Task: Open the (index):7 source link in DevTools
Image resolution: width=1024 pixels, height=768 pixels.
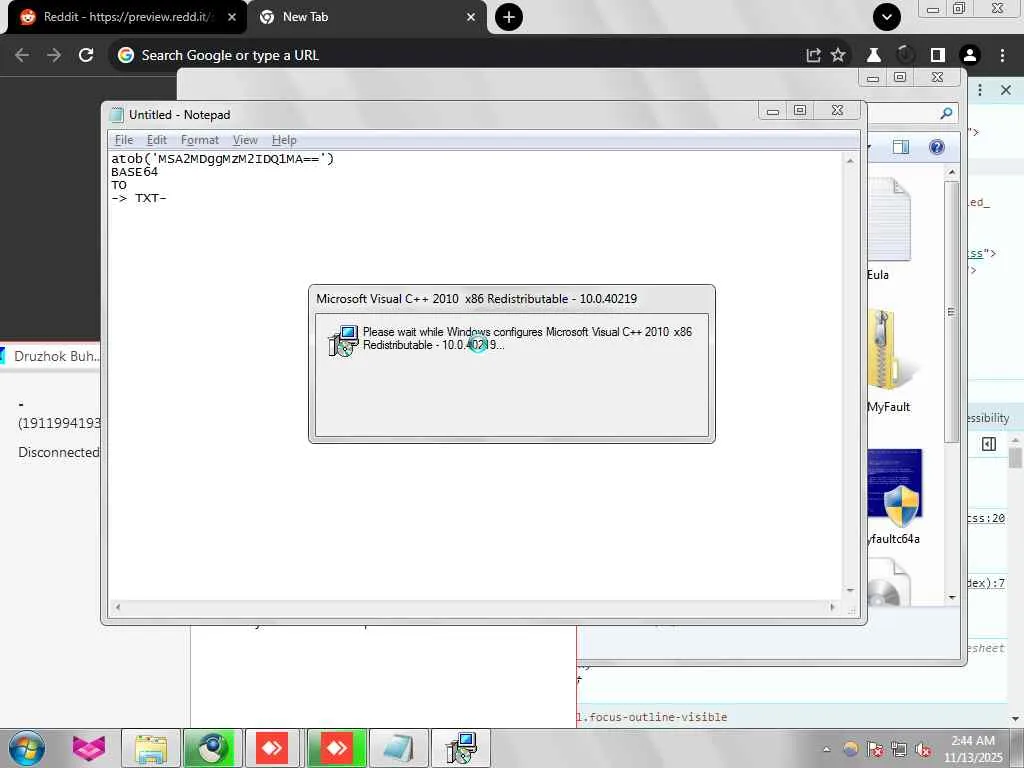Action: 986,583
